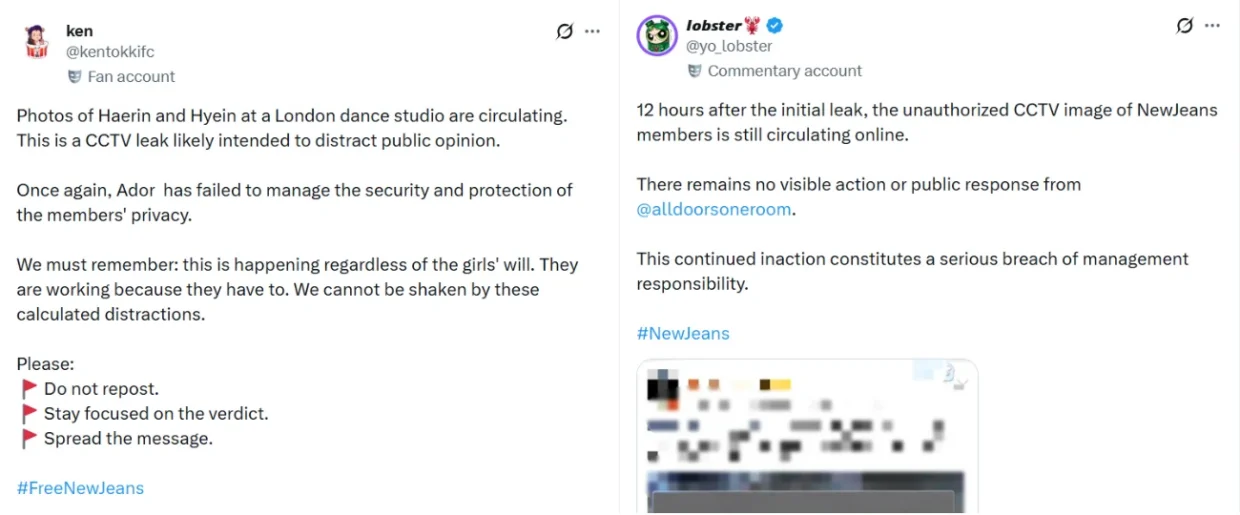Open more options on ken's post
Screen dimensions: 1240x515
click(x=593, y=31)
